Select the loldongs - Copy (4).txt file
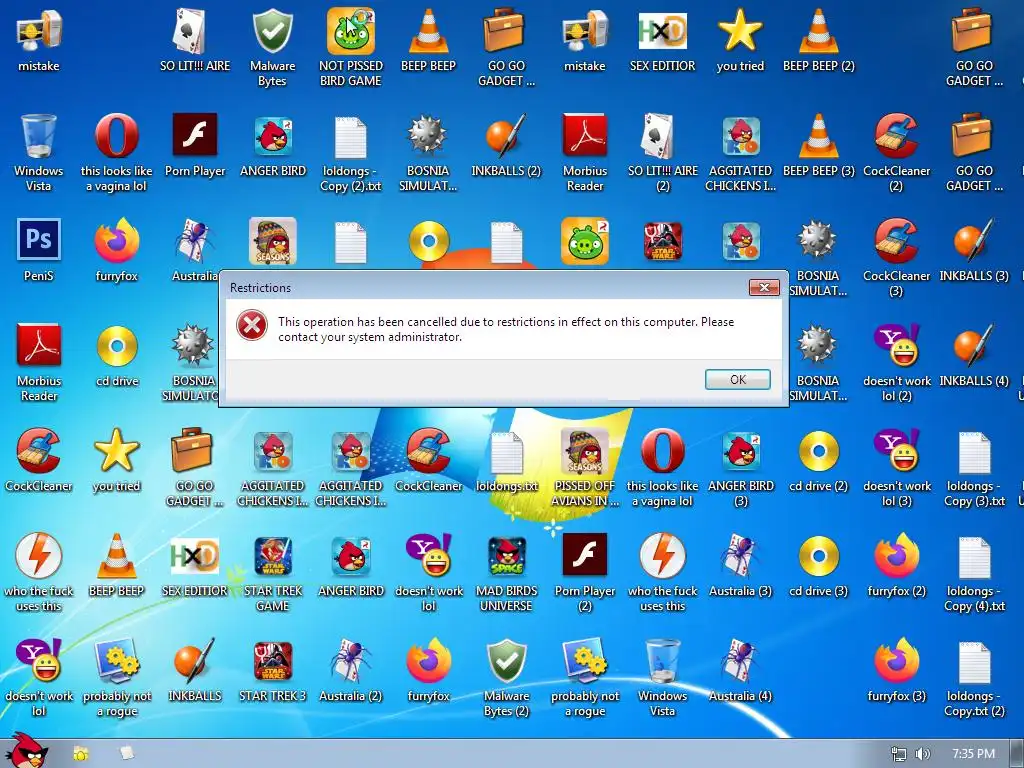Screen dimensions: 1024x768 [x=974, y=557]
